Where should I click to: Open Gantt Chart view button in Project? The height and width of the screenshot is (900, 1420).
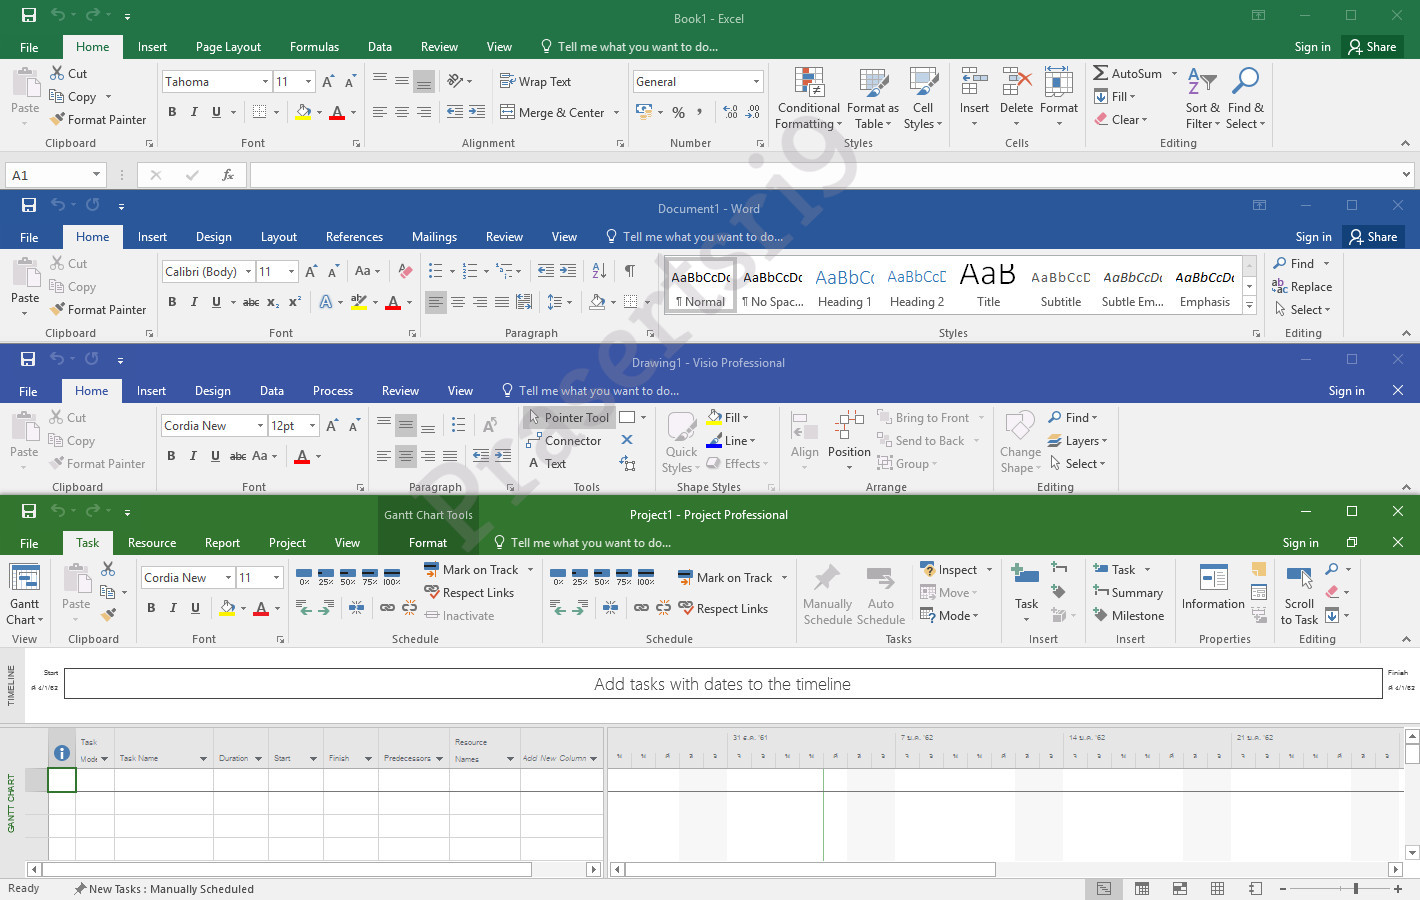click(25, 595)
